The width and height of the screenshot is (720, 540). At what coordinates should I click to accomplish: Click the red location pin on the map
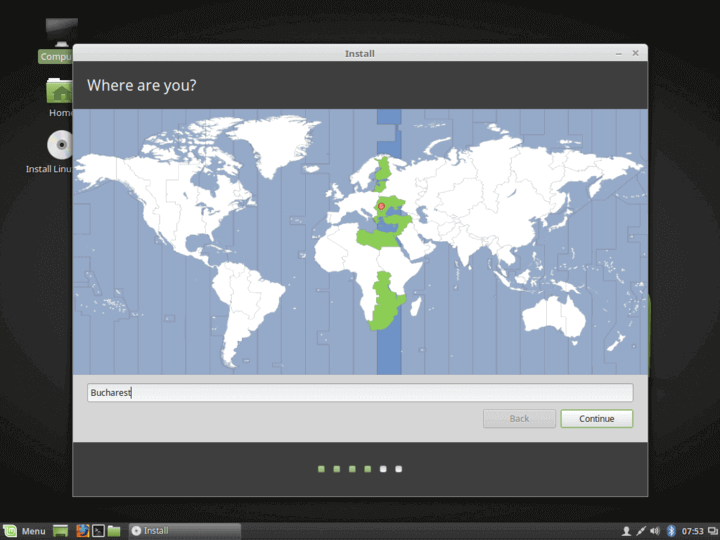(x=381, y=207)
